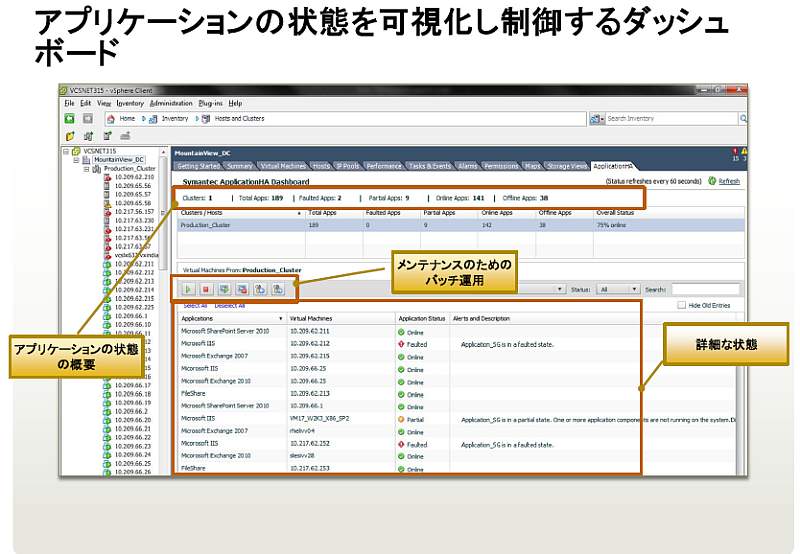Click the Inventory icon in breadcrumb
Viewport: 800px width, 554px height.
click(153, 118)
